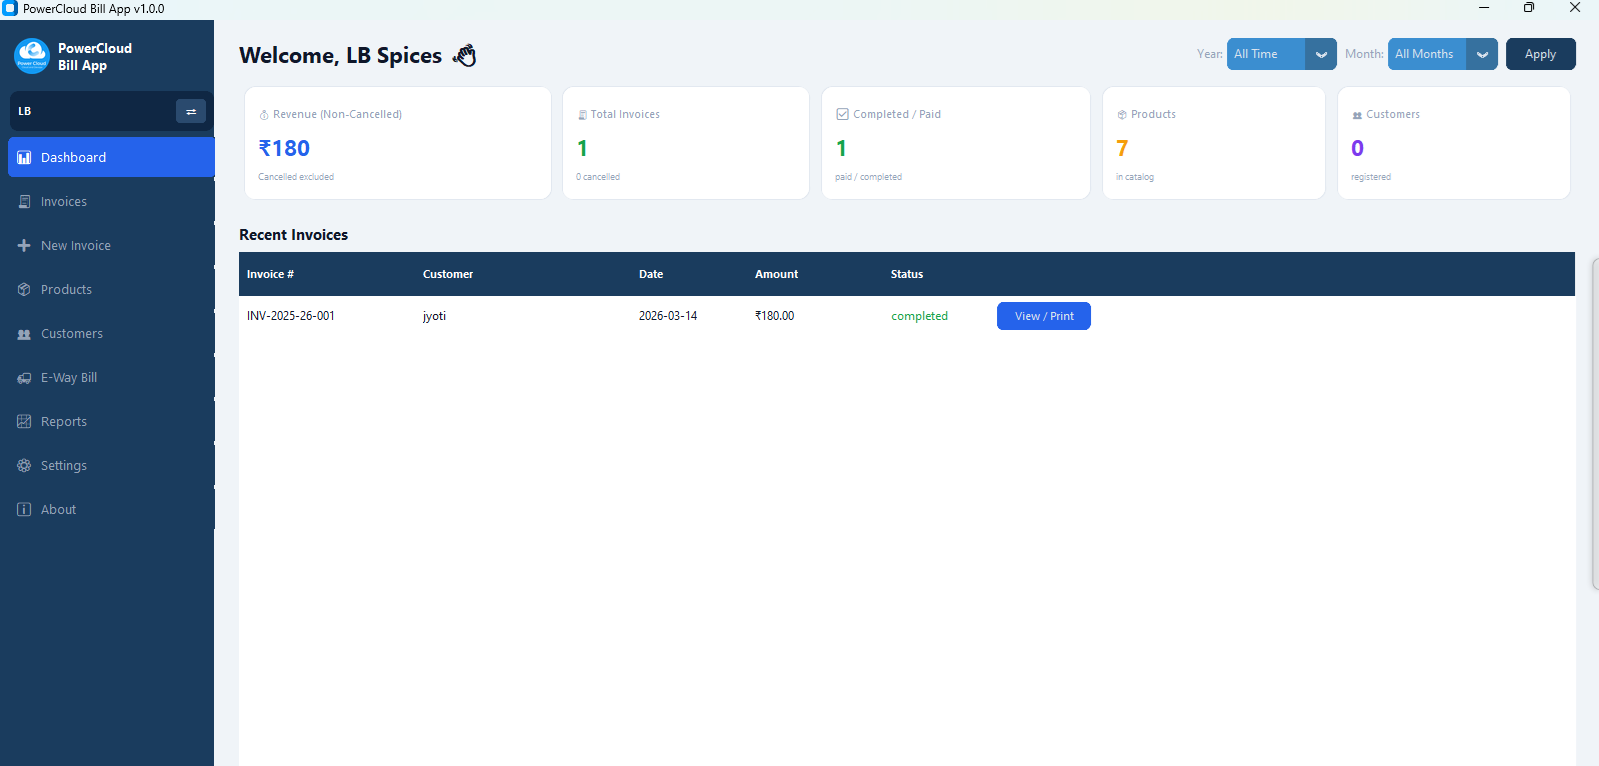Click the Year dropdown chevron arrow

[x=1321, y=54]
